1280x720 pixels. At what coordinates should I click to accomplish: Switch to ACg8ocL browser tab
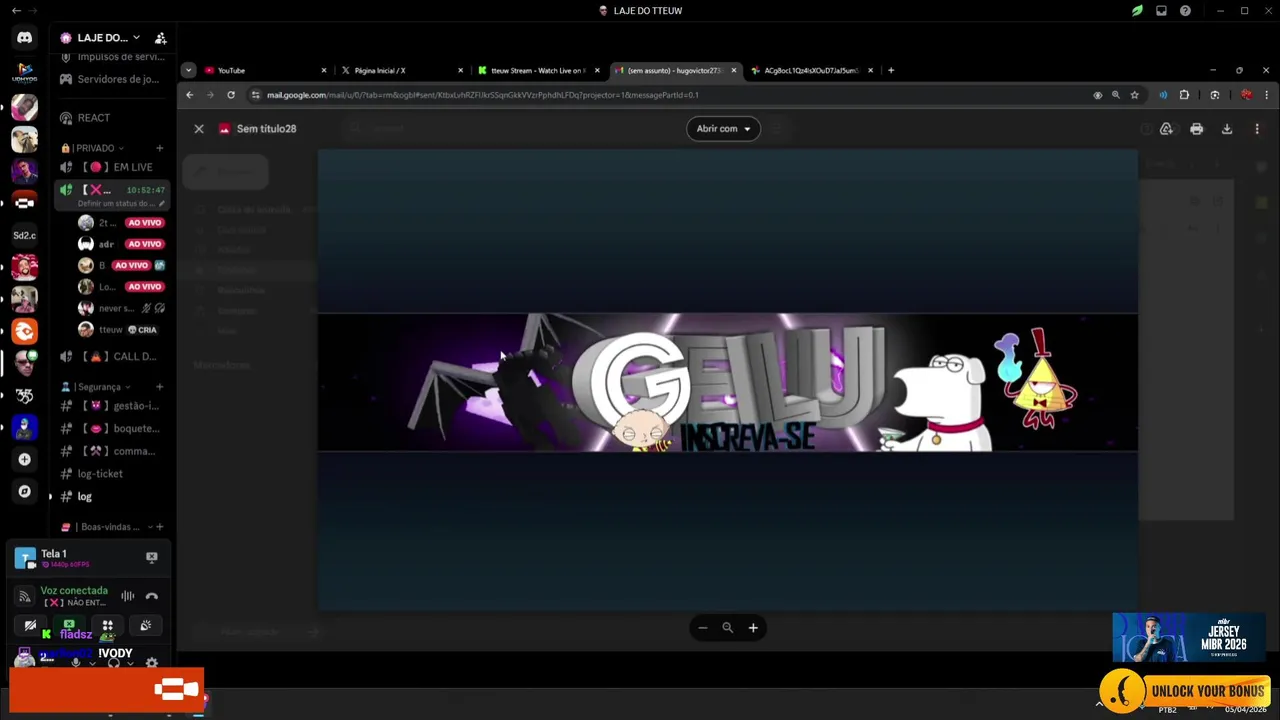tap(813, 70)
